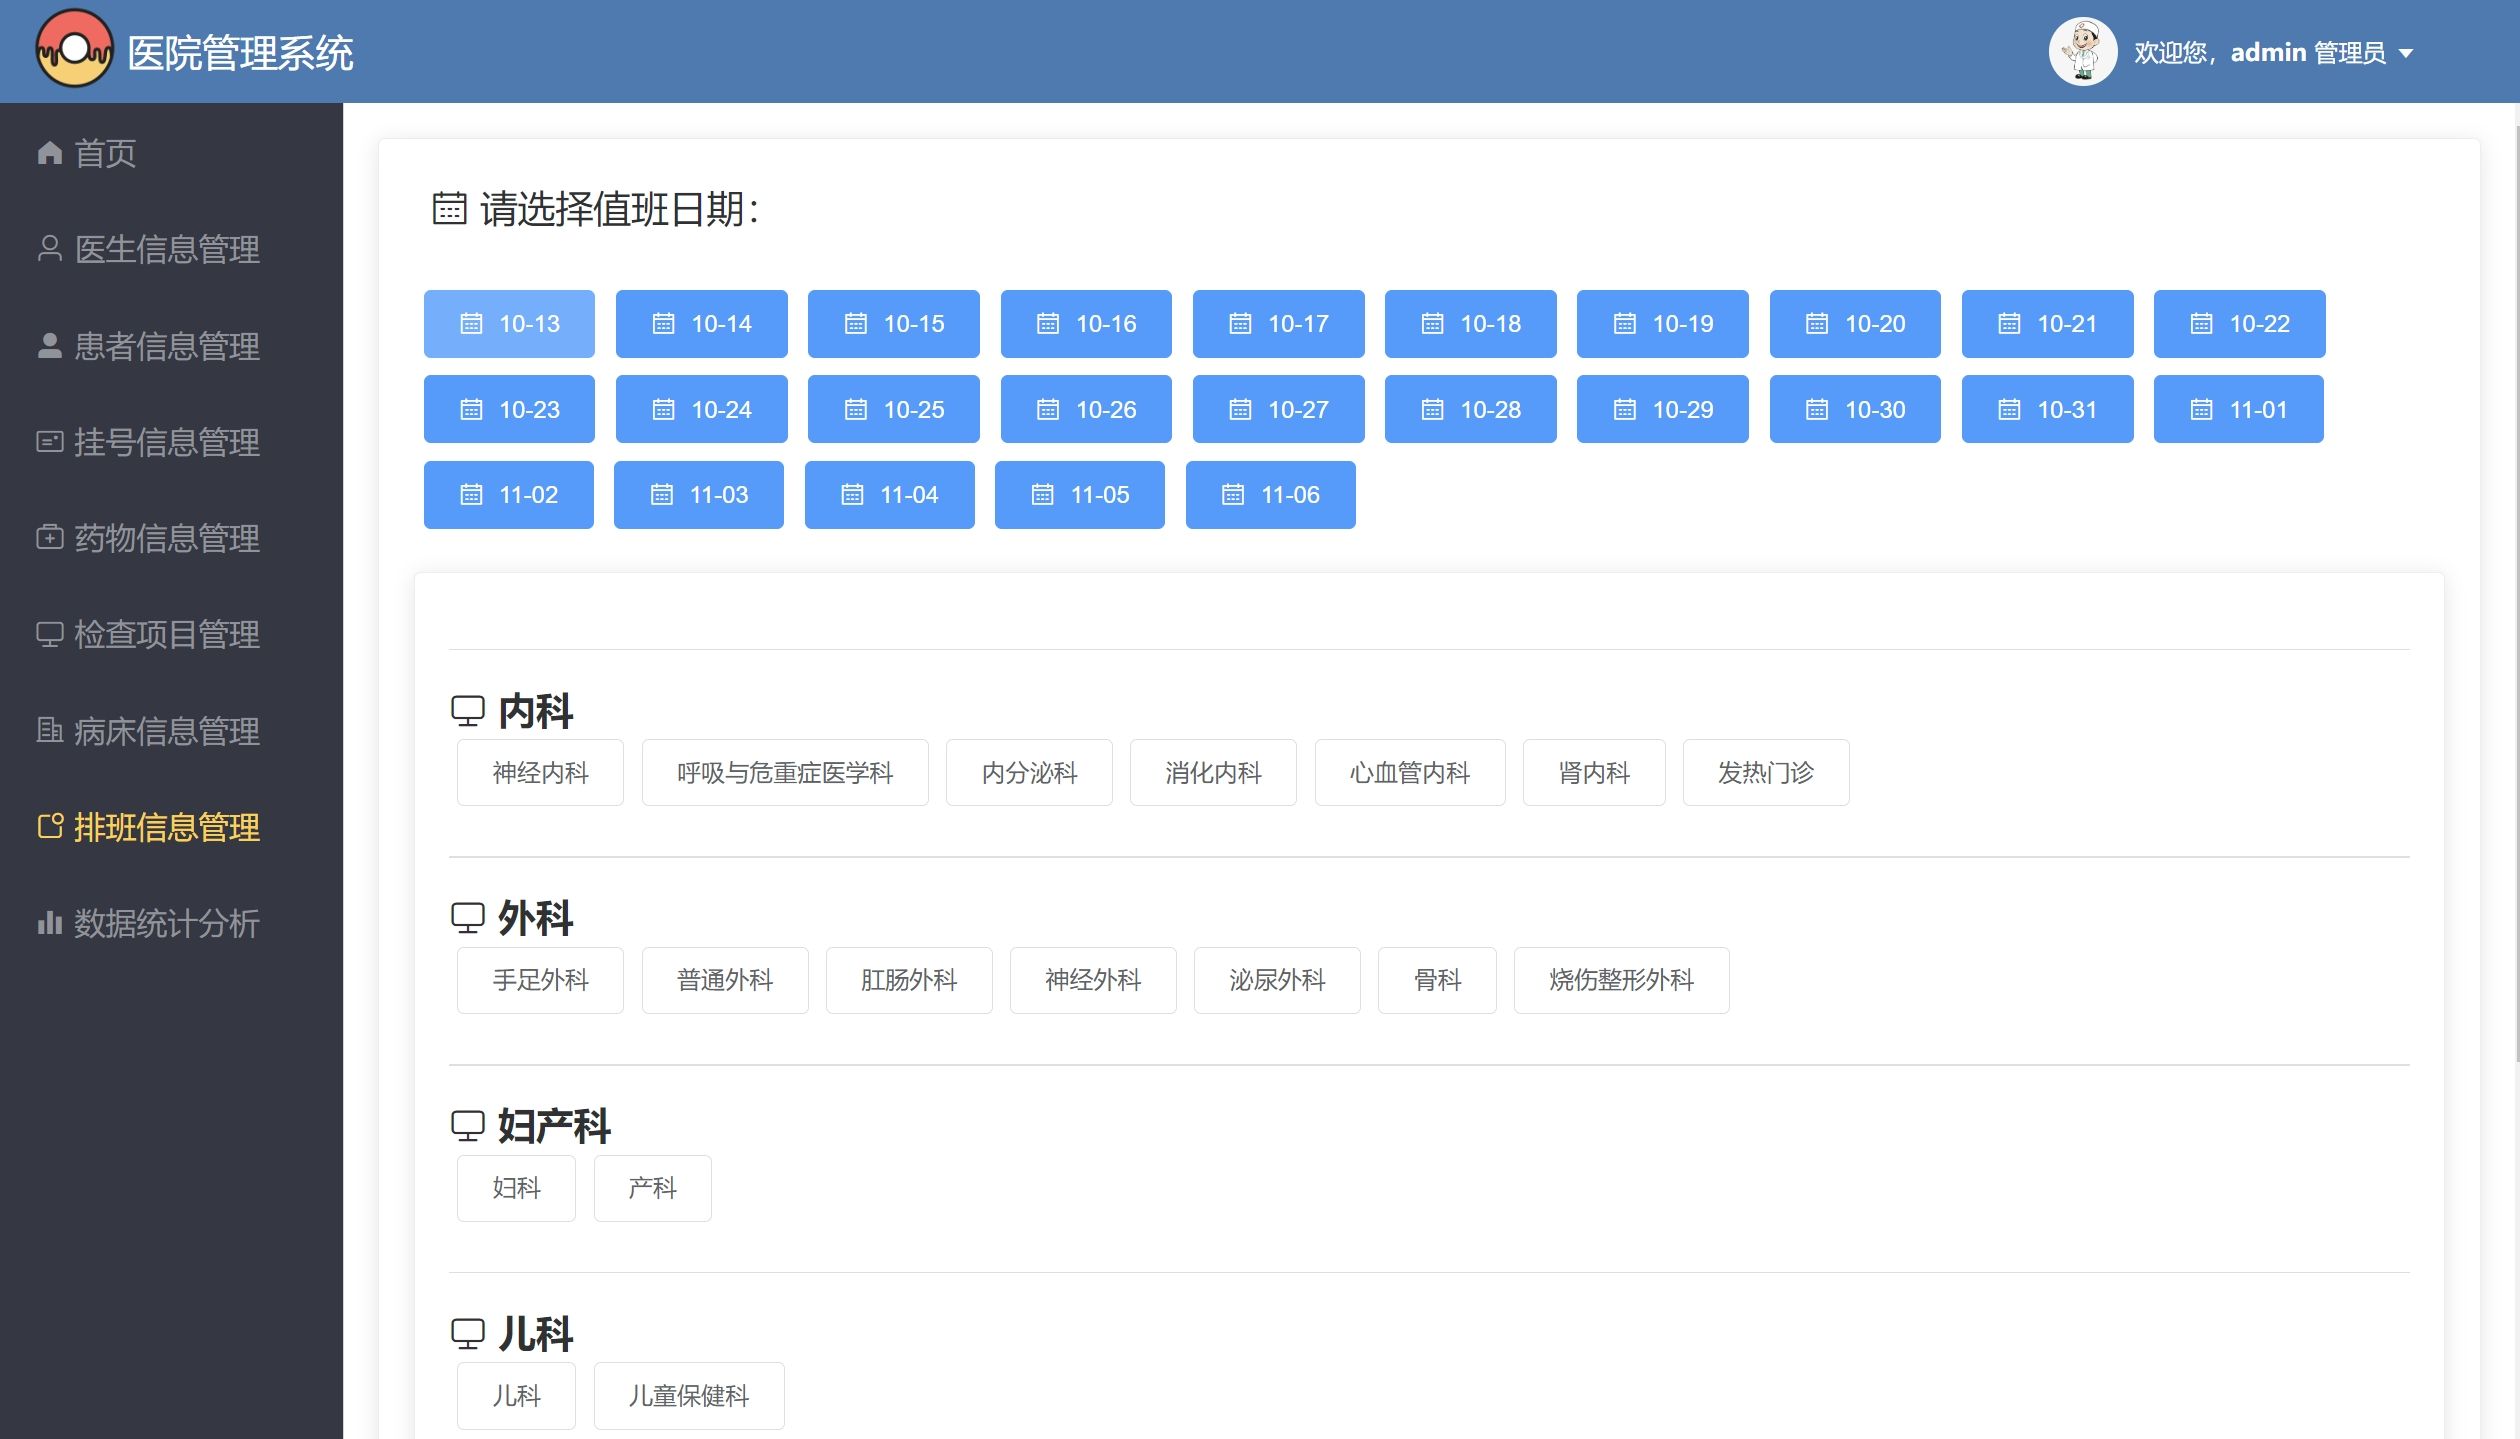Image resolution: width=2520 pixels, height=1439 pixels.
Task: Click the monitor icon next to 外科
Action: [x=467, y=918]
